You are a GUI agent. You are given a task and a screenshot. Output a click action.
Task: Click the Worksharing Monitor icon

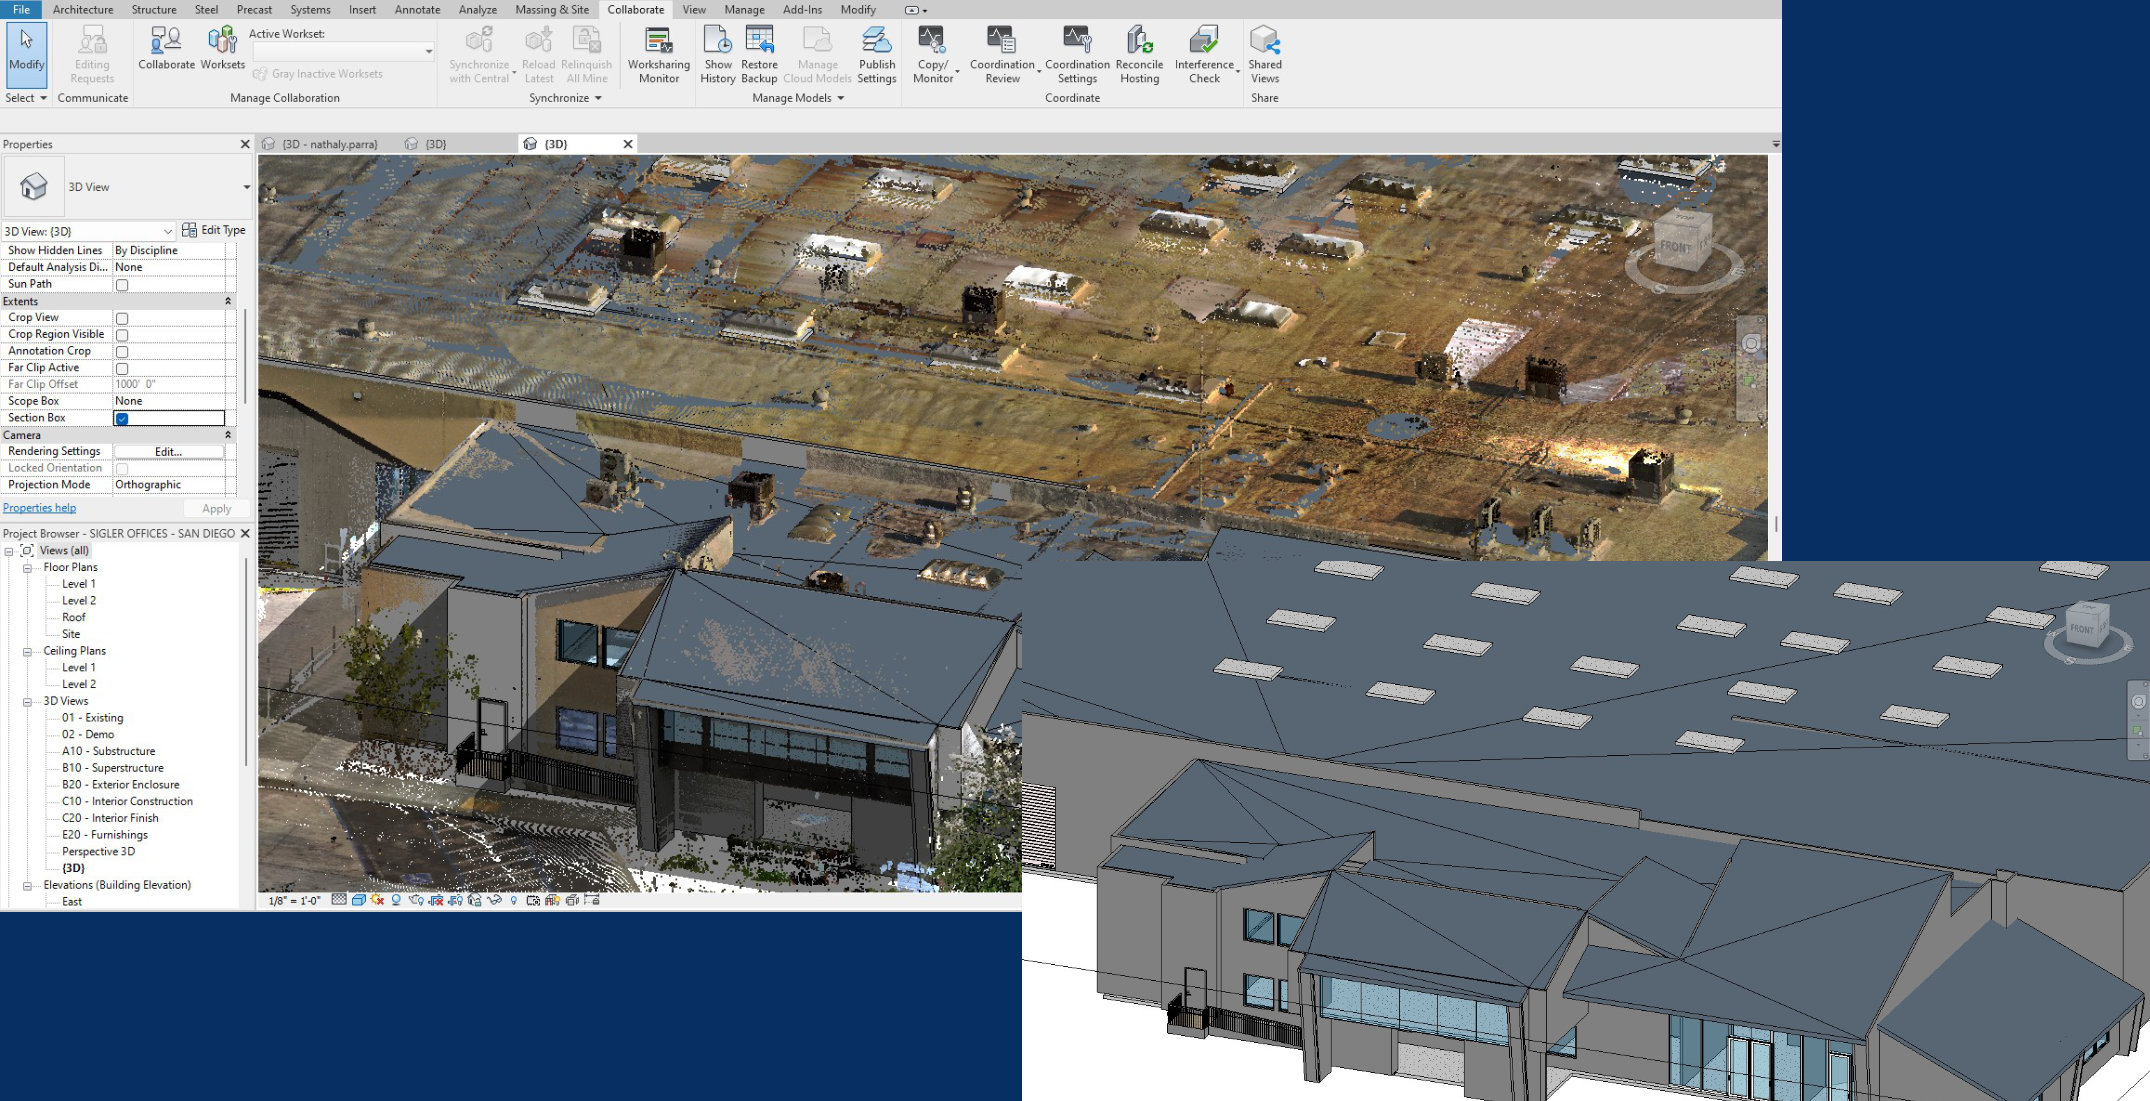(x=658, y=42)
